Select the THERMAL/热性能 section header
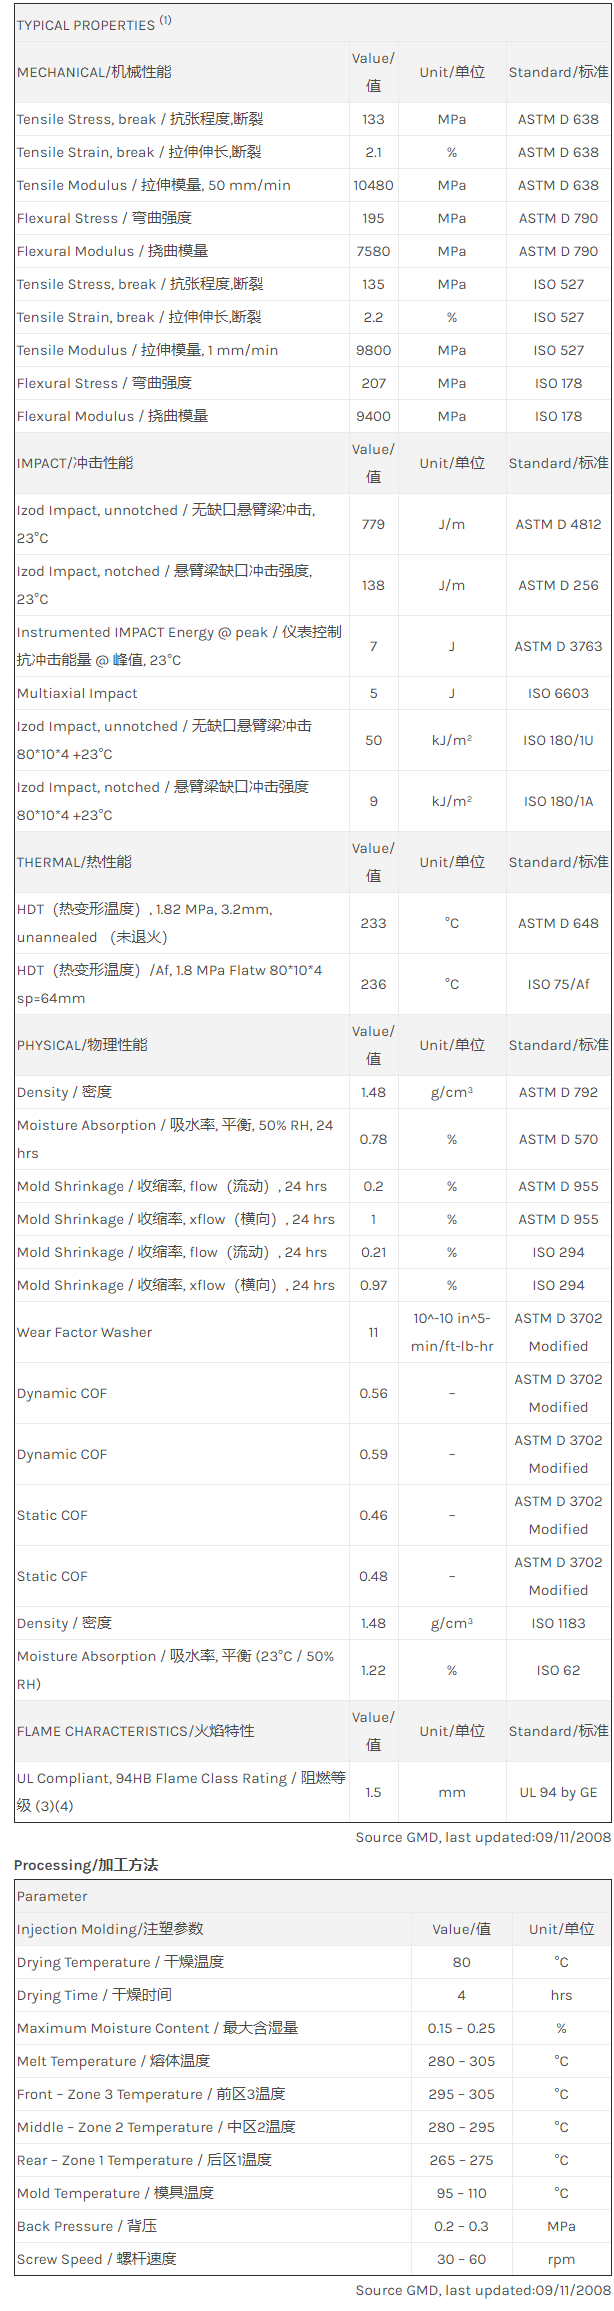 [74, 862]
